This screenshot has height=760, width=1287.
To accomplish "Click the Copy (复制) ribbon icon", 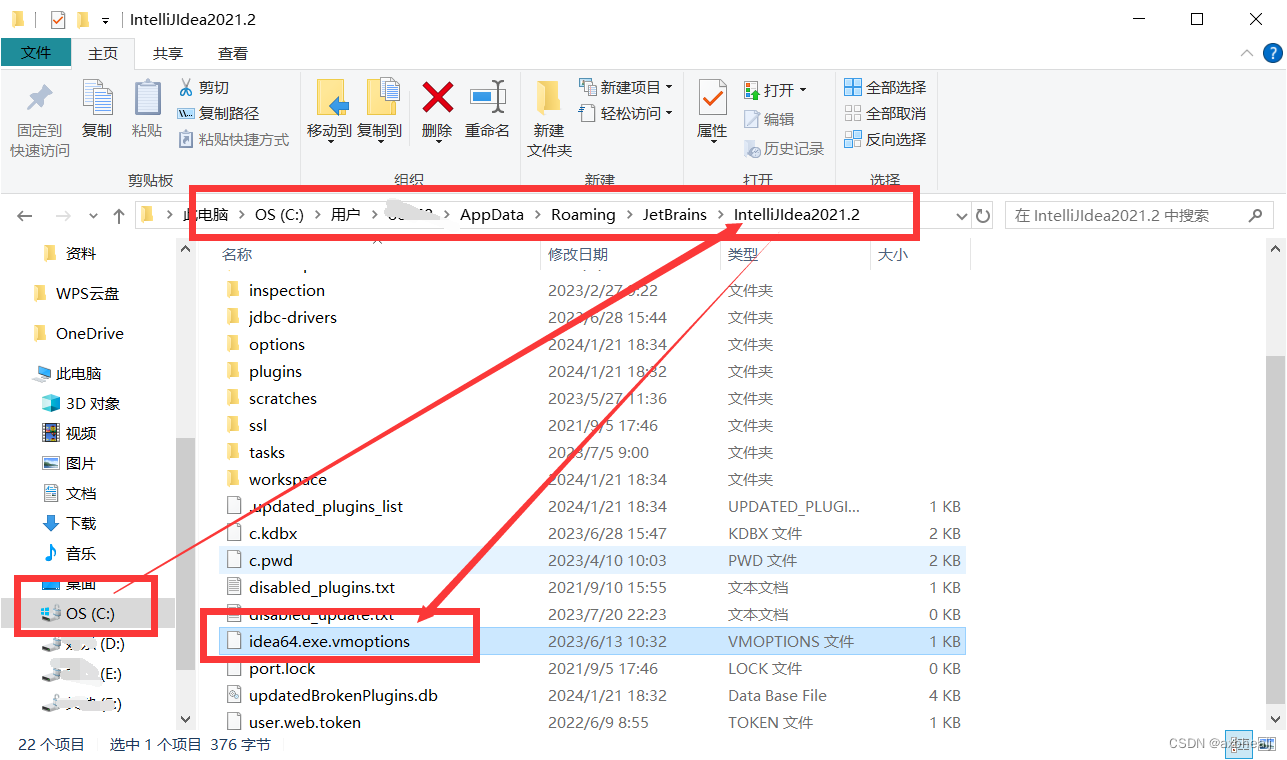I will tap(97, 98).
